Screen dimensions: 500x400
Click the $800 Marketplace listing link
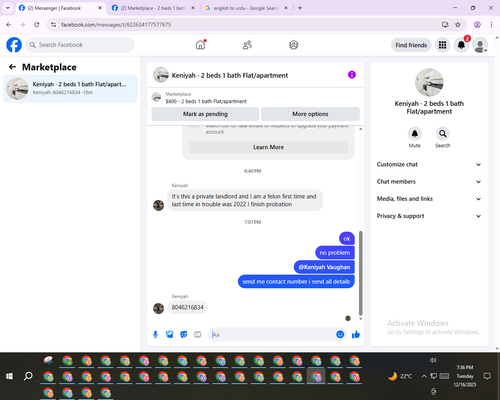[x=206, y=101]
